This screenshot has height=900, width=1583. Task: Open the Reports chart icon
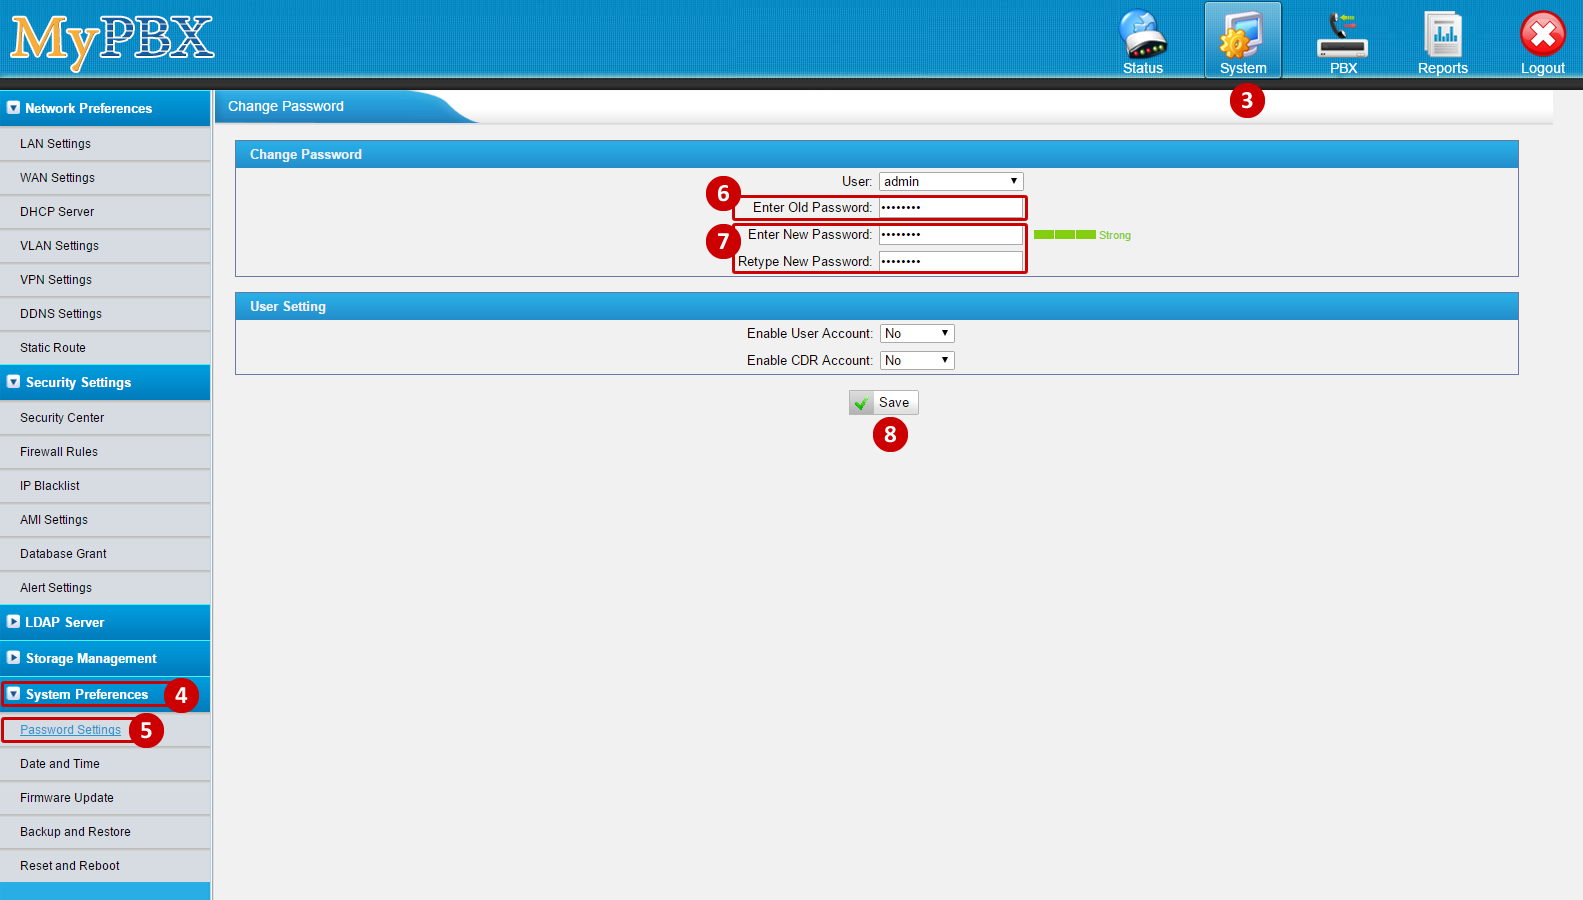tap(1442, 36)
